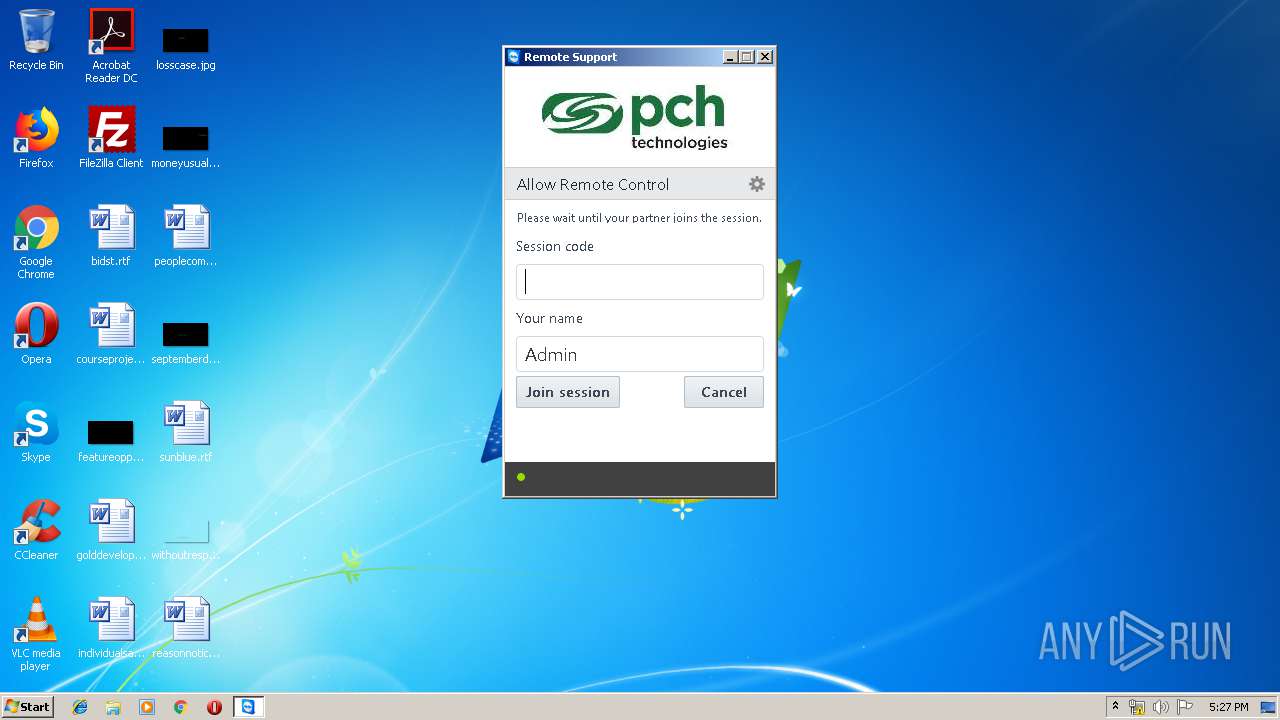Close the Remote Support window
1280x720 pixels.
[765, 57]
